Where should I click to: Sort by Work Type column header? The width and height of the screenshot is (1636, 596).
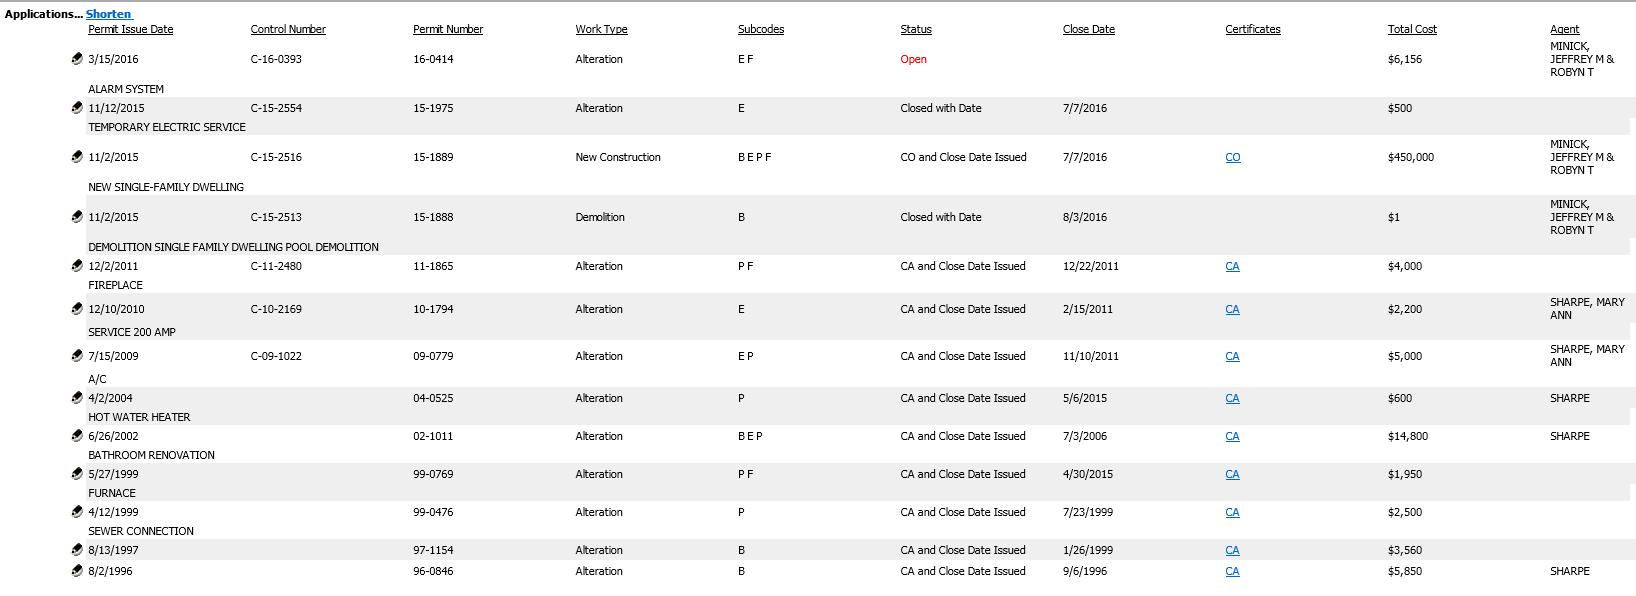pyautogui.click(x=602, y=29)
